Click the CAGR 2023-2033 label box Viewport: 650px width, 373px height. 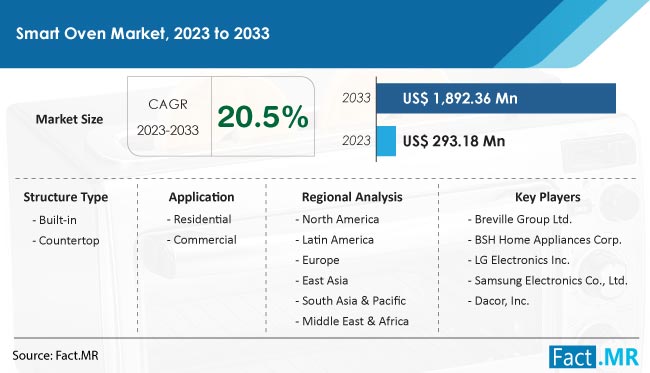point(169,116)
